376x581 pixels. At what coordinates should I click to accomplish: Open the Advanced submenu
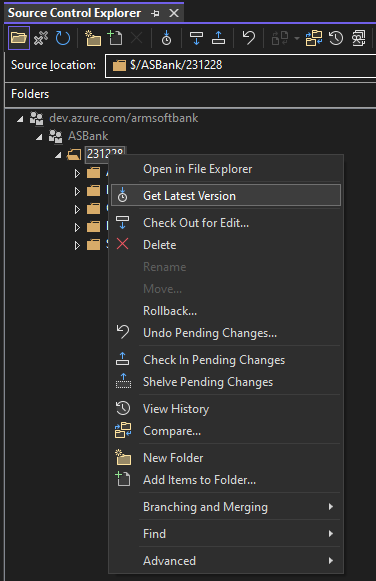(x=226, y=561)
